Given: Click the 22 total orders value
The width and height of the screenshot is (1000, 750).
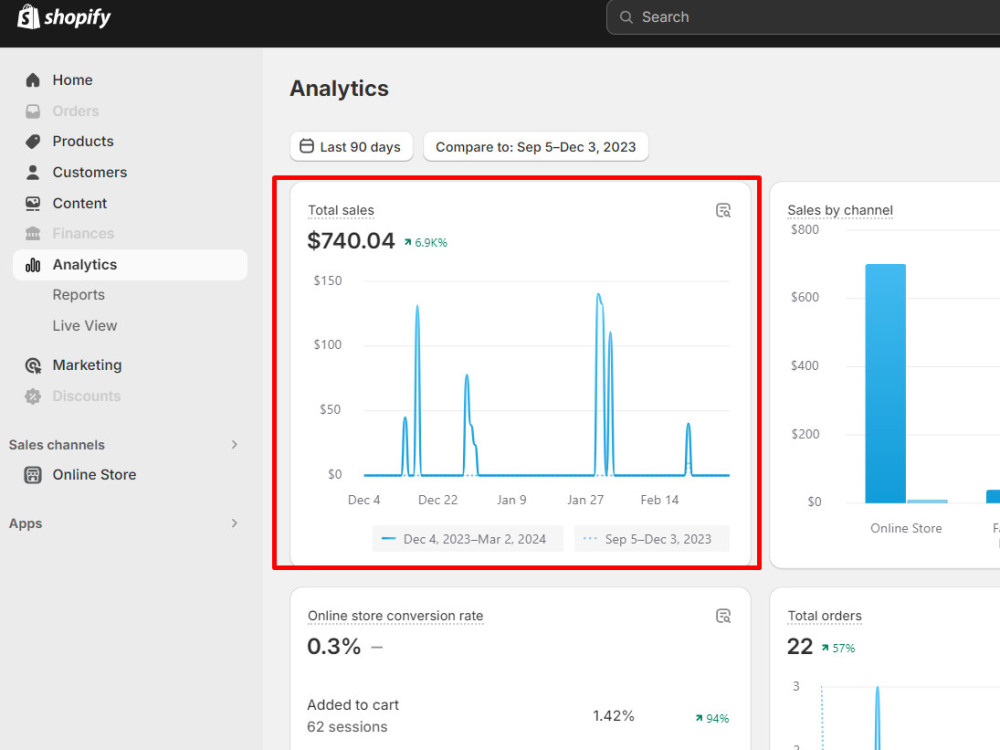Looking at the screenshot, I should (800, 647).
